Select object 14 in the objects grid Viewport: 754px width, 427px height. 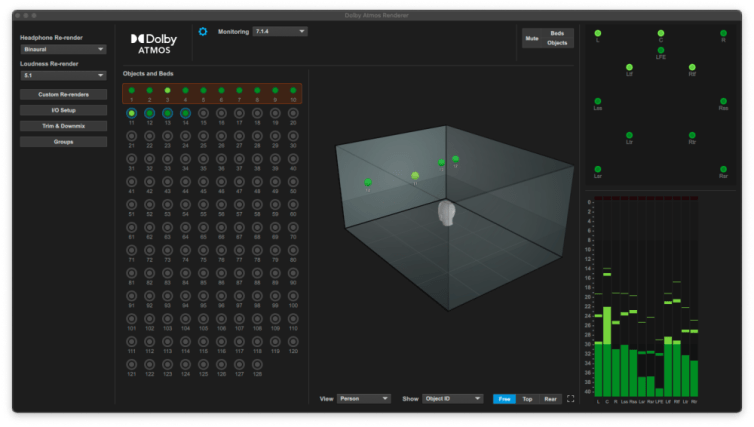click(x=185, y=114)
